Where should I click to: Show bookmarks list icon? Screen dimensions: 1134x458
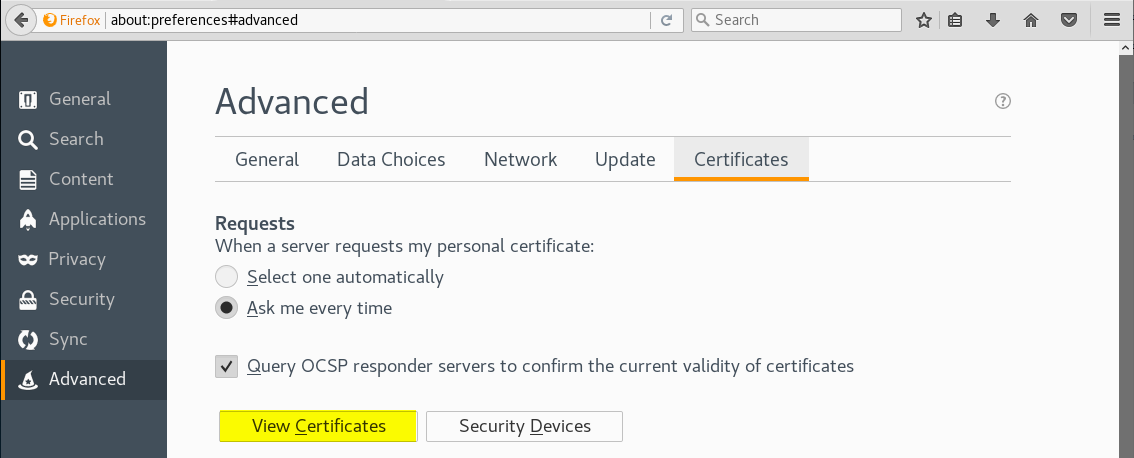(955, 20)
